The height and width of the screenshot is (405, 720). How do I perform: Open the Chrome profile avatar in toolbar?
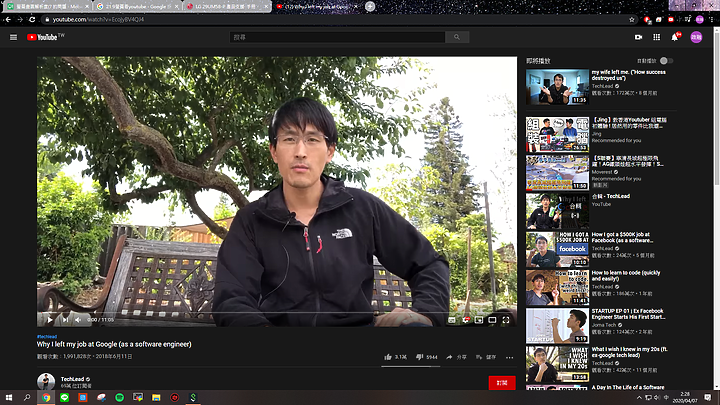tap(699, 19)
